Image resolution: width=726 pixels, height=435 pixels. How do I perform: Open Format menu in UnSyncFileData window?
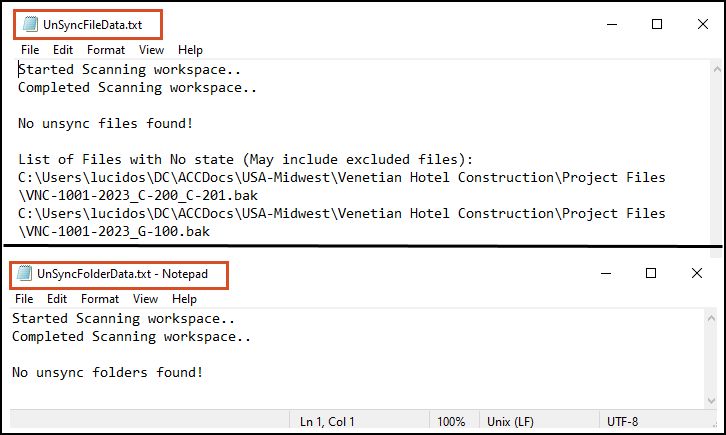(x=106, y=50)
